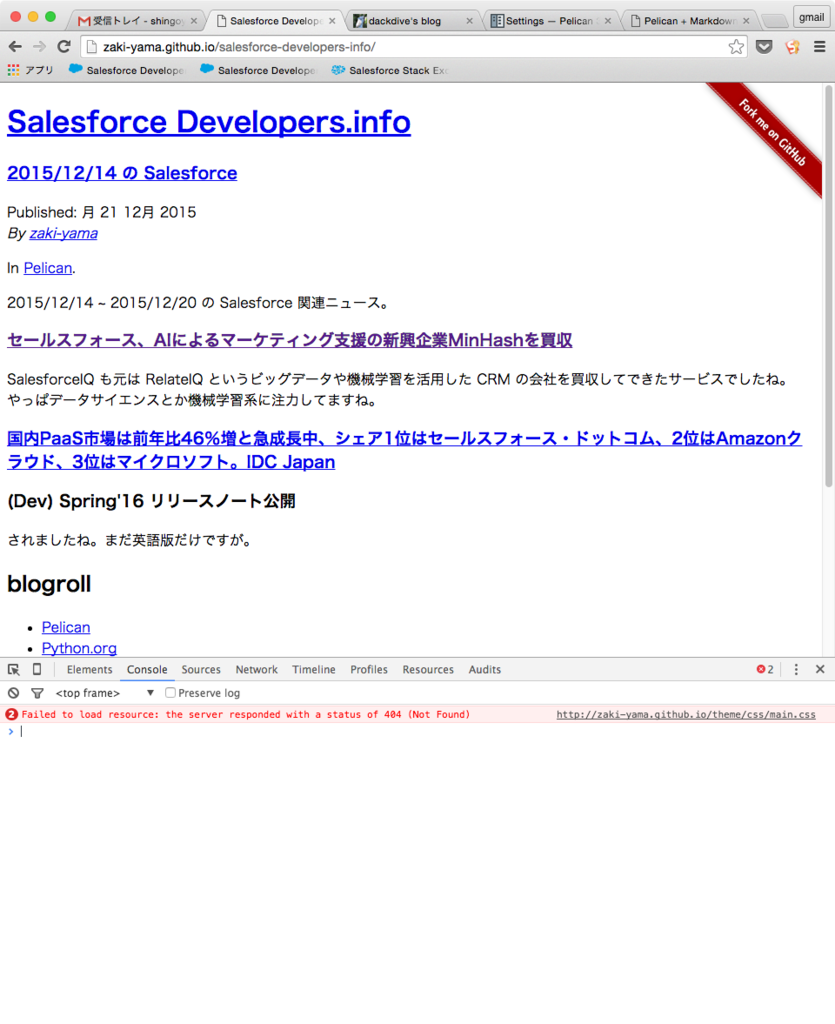This screenshot has height=1024, width=835.
Task: Visit the zaki-yama author link
Action: pos(63,233)
